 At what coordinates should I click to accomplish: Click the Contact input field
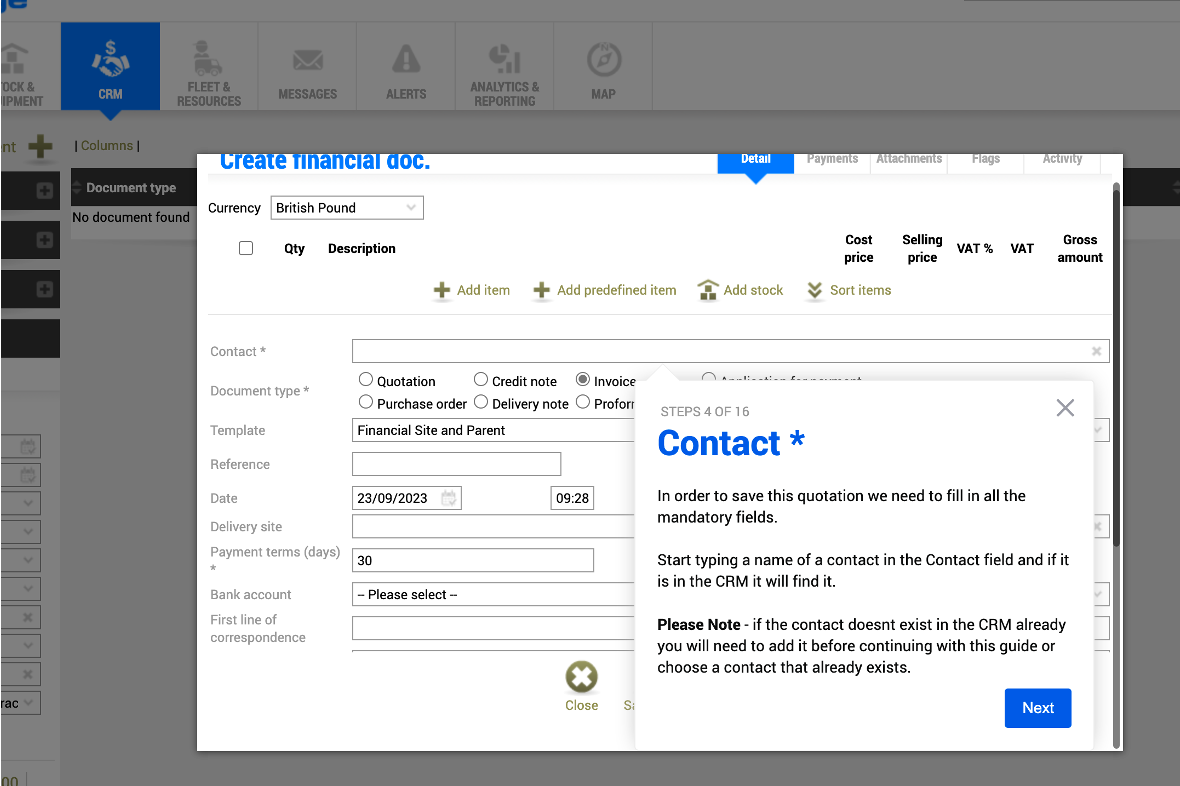(x=731, y=351)
